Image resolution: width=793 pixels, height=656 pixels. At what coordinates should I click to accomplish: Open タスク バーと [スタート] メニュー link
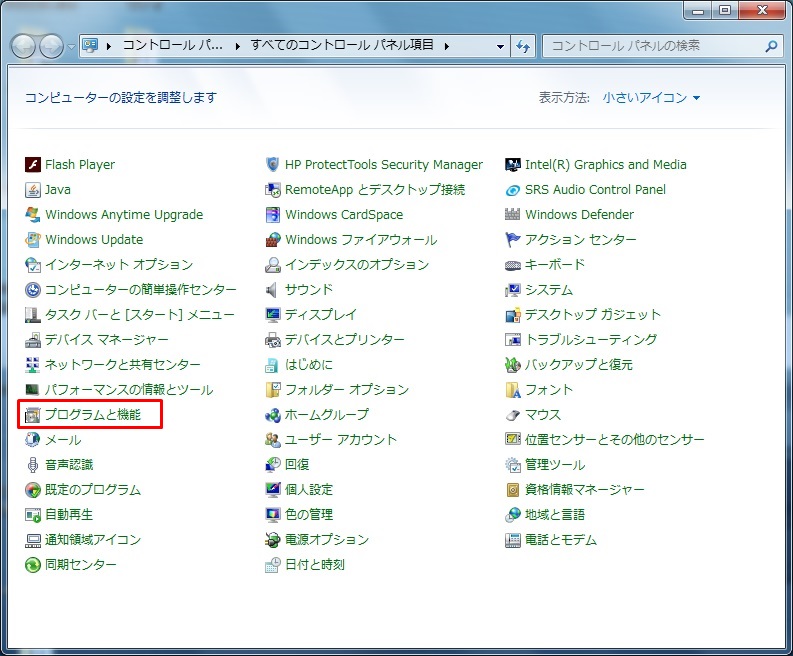click(x=140, y=315)
